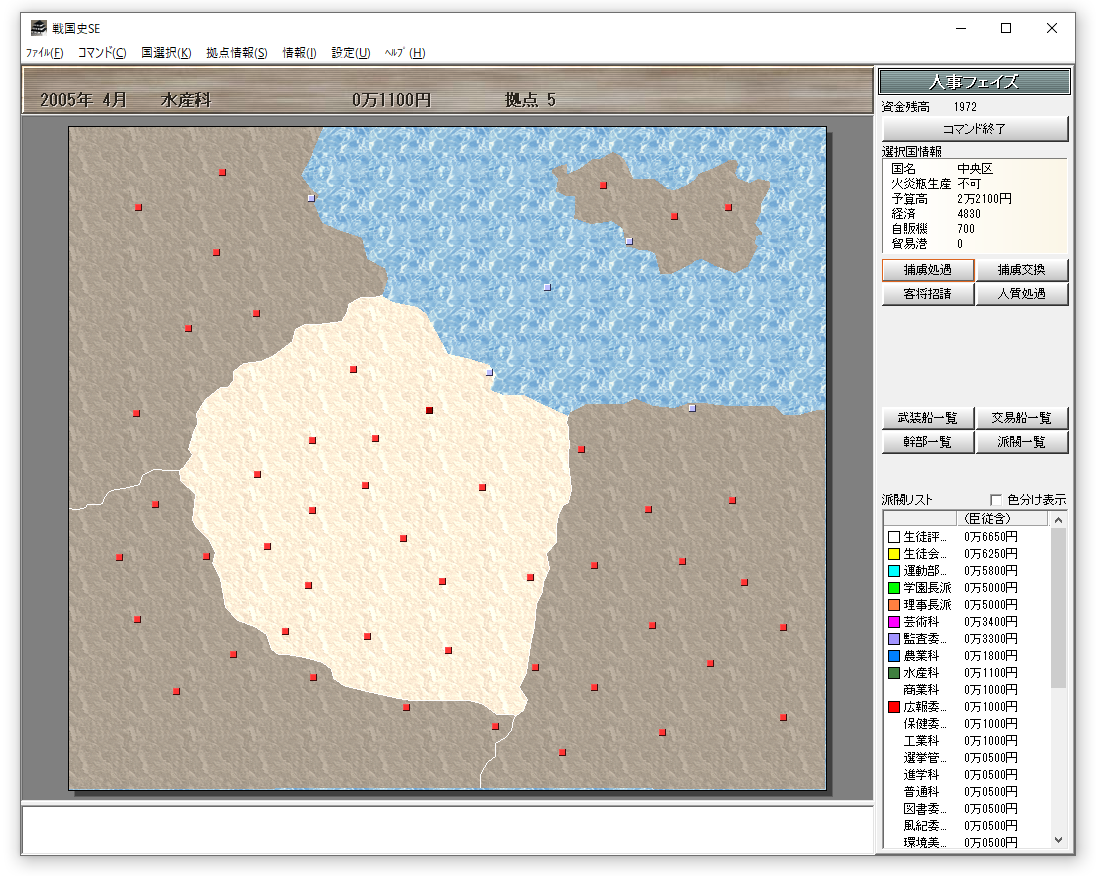This screenshot has height=876, width=1096.
Task: Open the 武装船一覧 list
Action: point(927,418)
